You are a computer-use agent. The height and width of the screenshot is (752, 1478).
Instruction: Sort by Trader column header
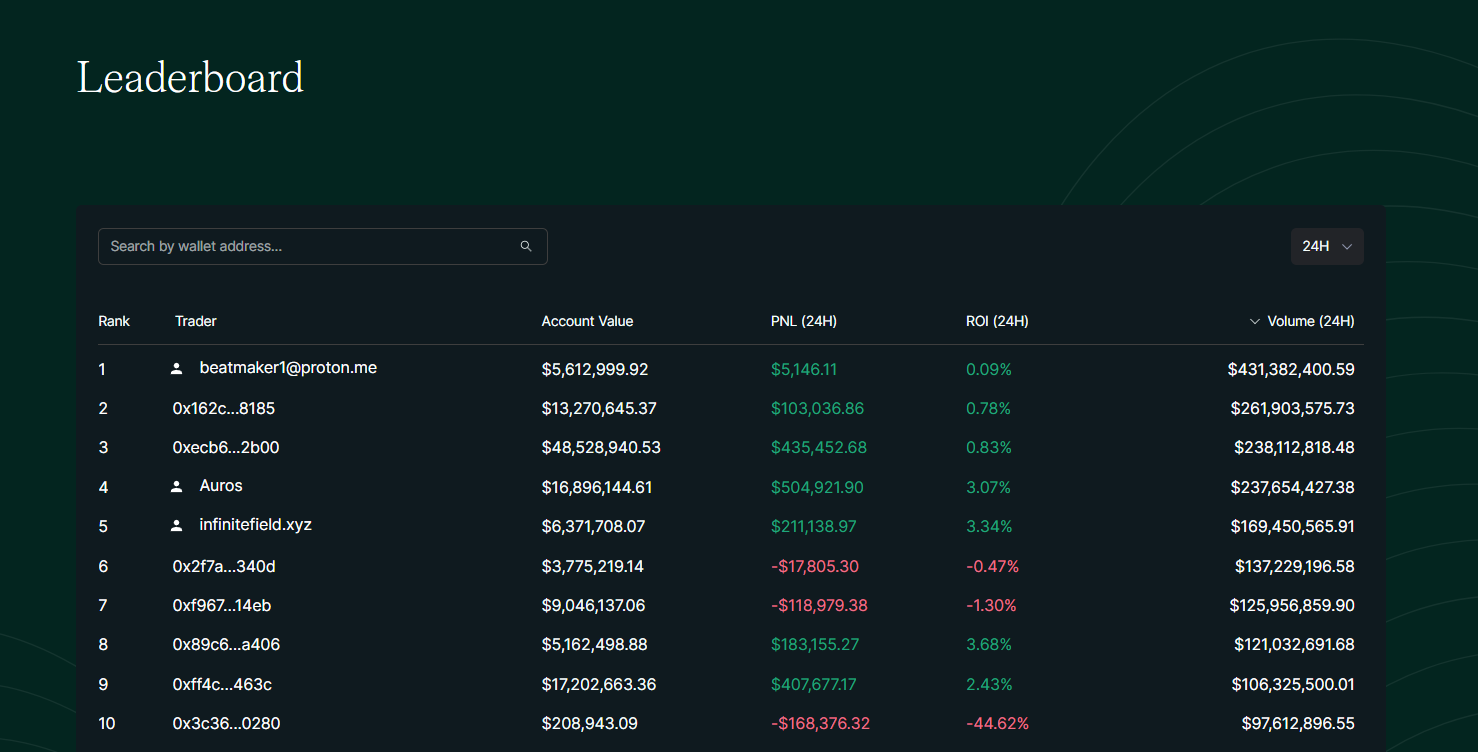[x=196, y=321]
